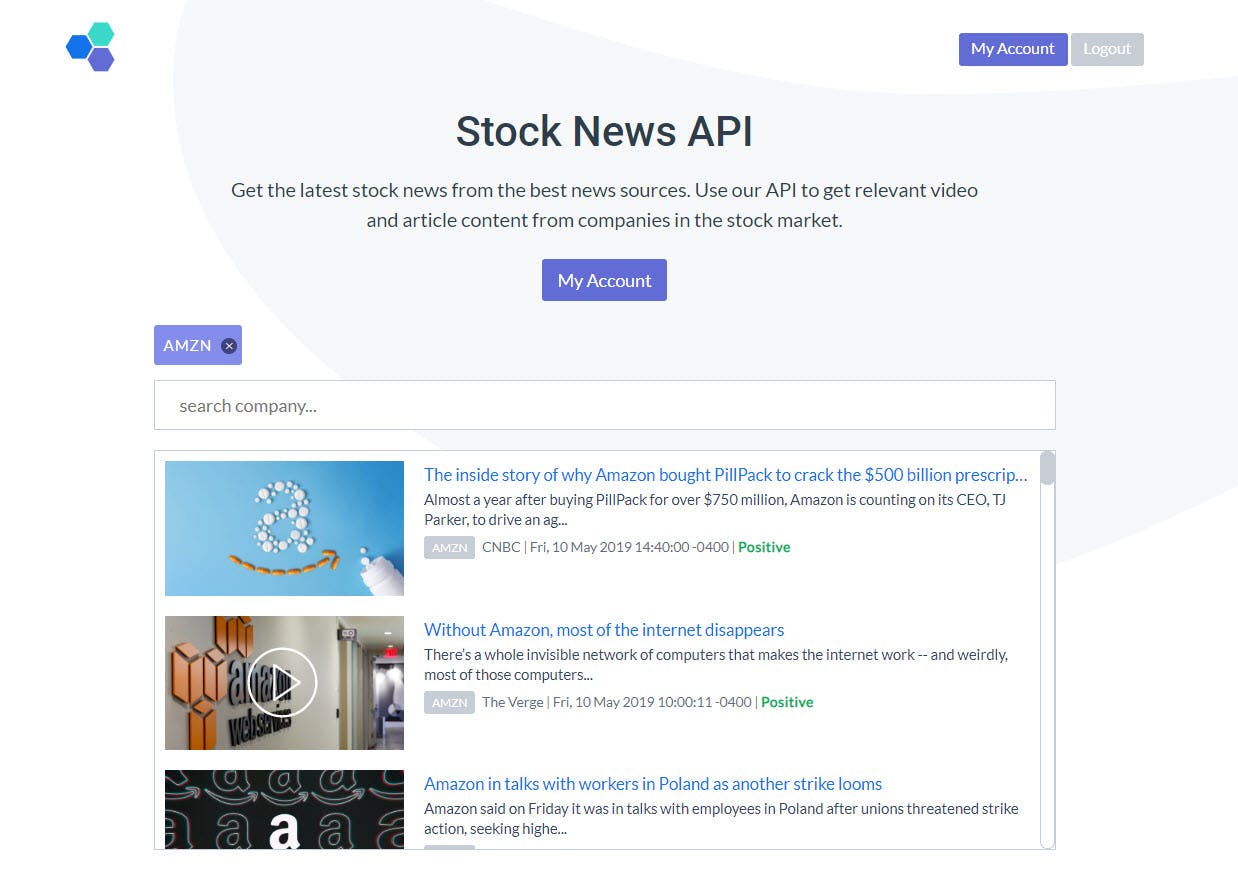Click invisible network of computers summary

tap(716, 665)
